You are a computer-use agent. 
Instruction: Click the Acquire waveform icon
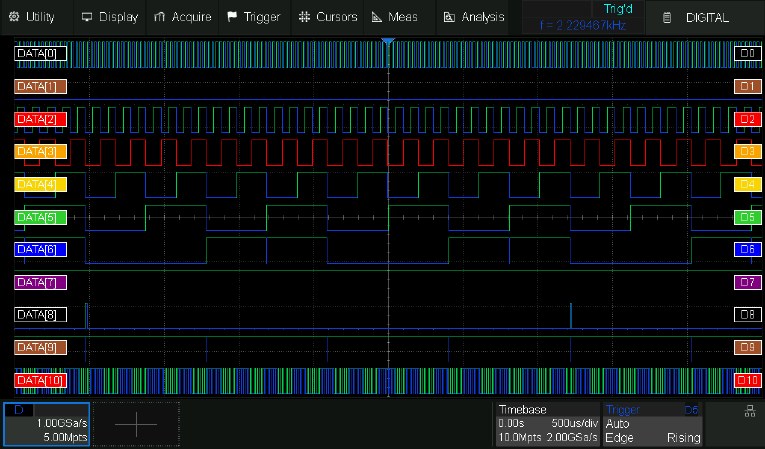click(x=159, y=17)
